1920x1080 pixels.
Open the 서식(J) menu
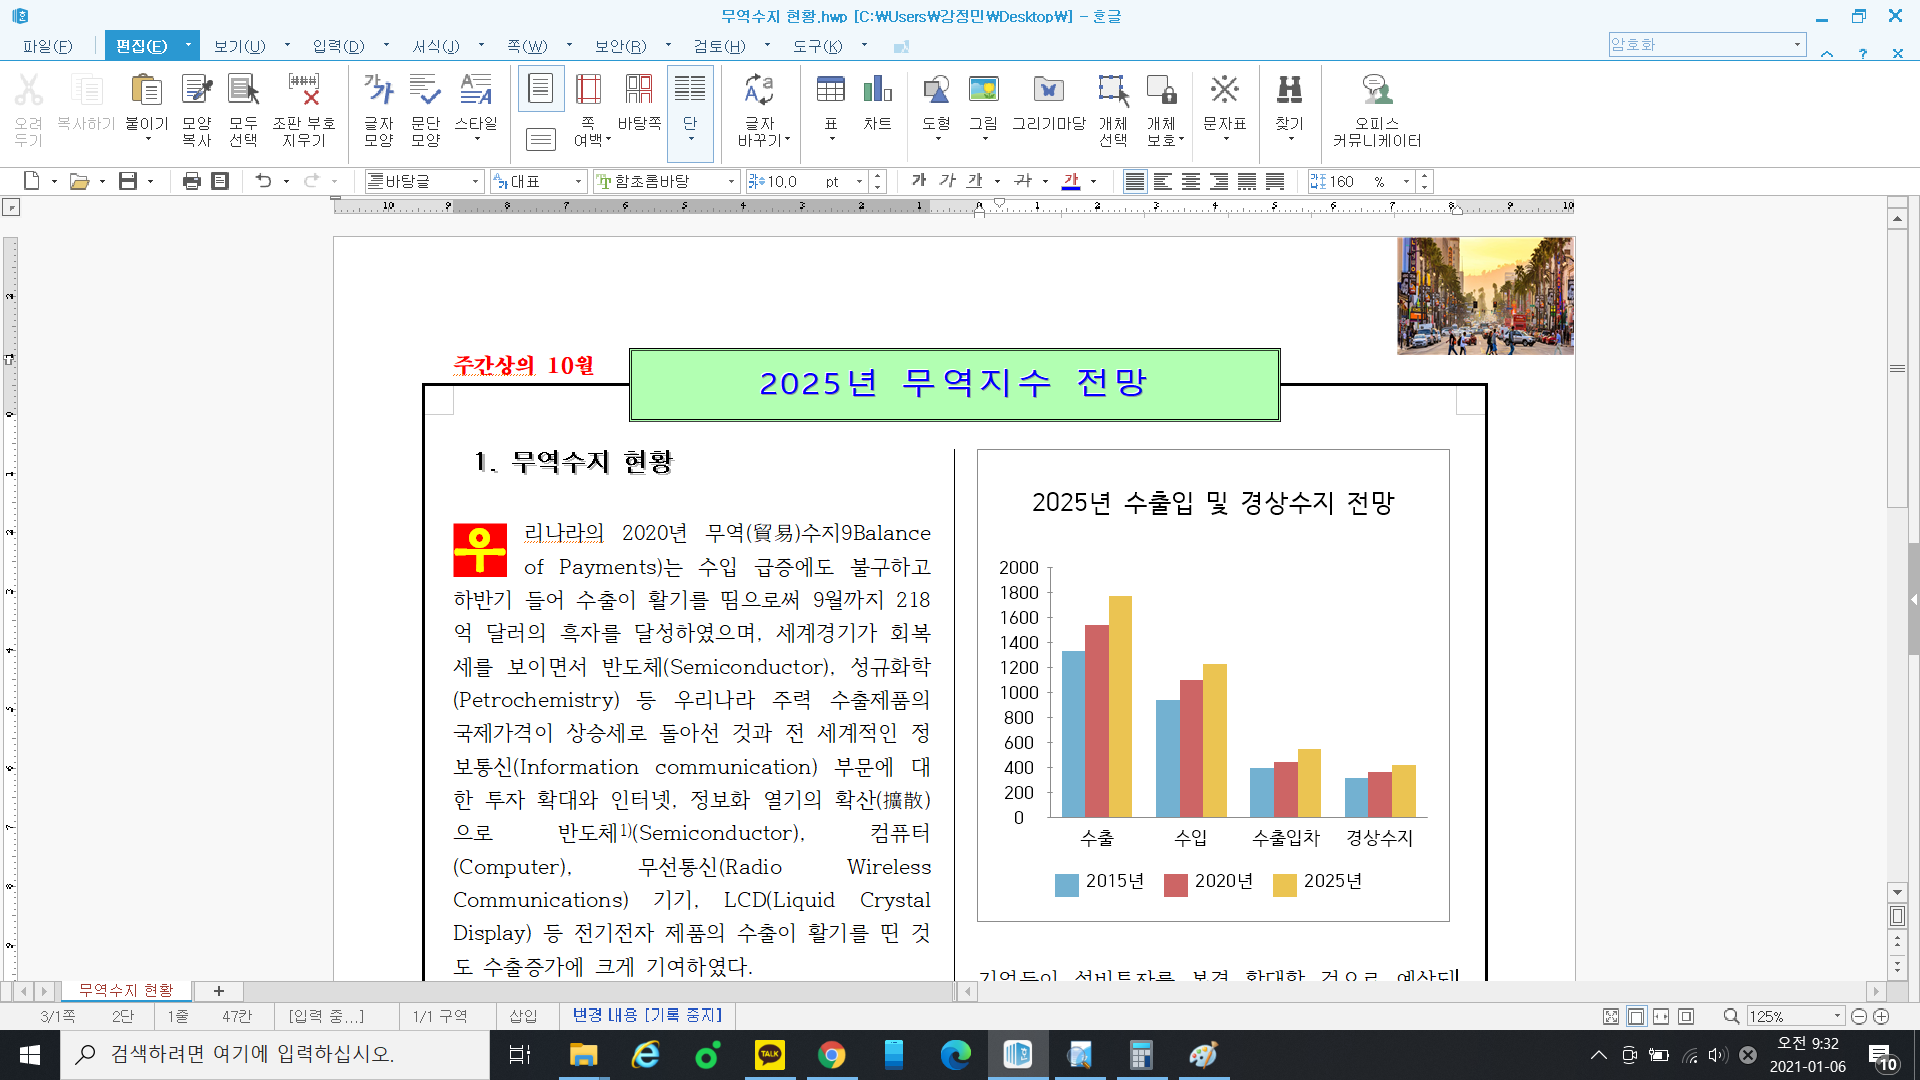coord(436,46)
